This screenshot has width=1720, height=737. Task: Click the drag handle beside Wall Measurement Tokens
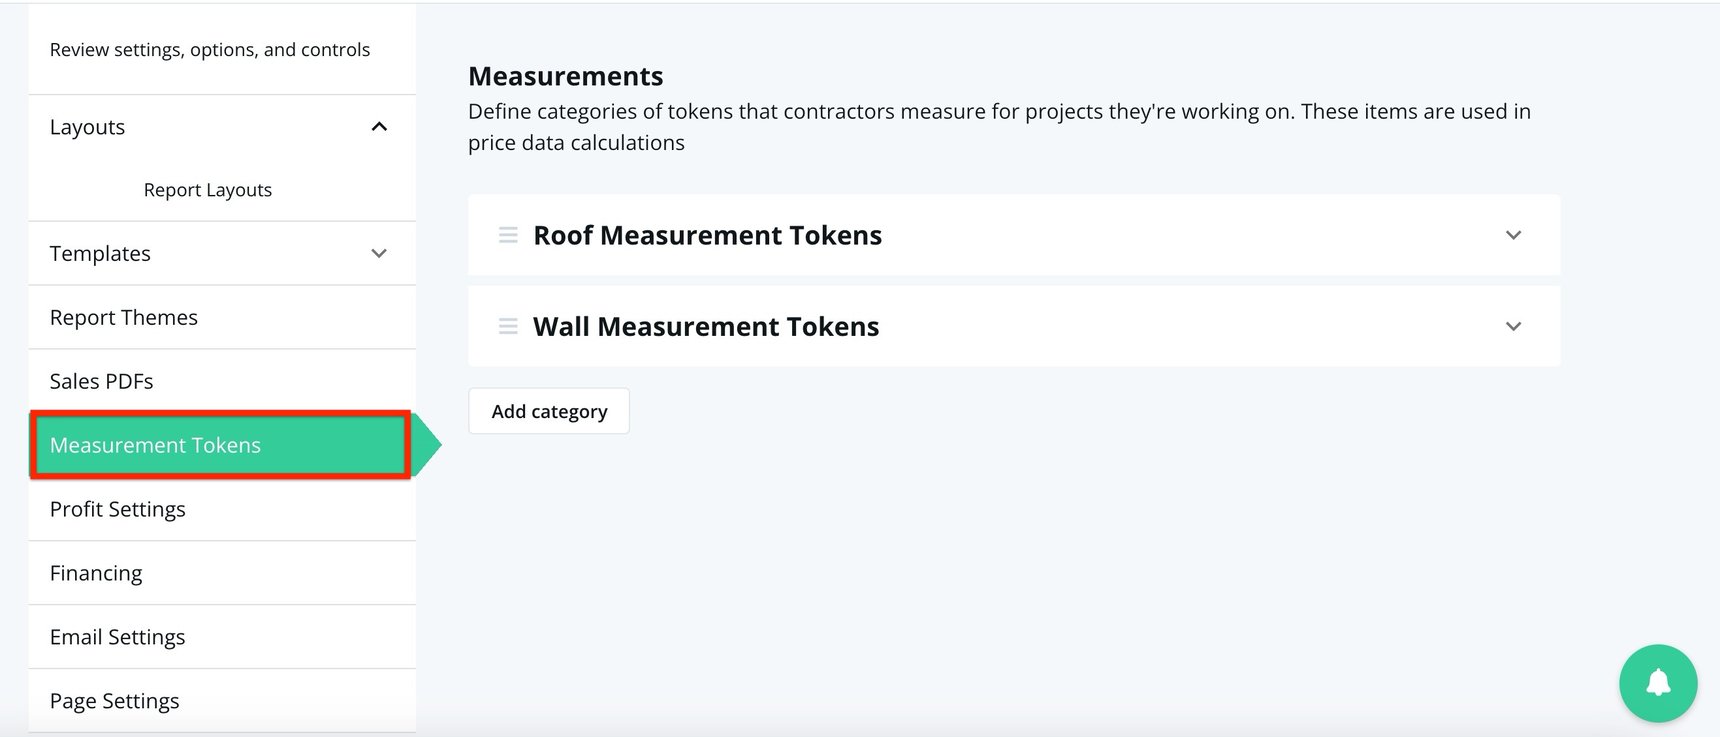click(x=508, y=326)
